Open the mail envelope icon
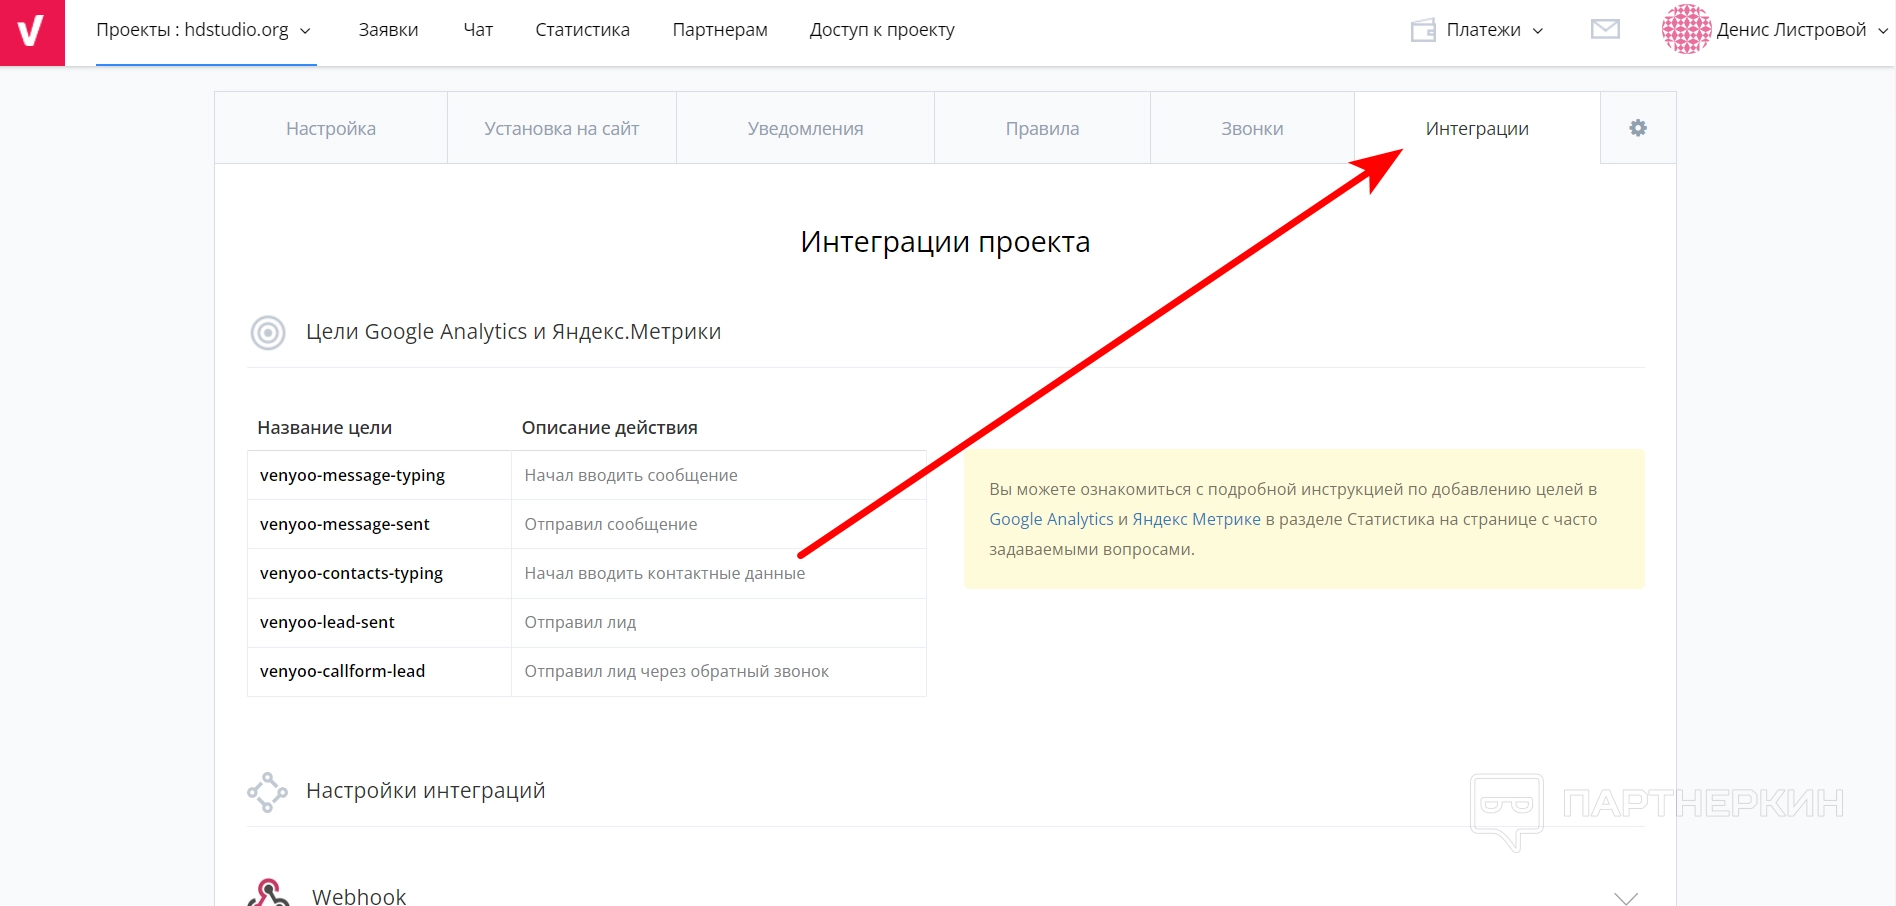 [1605, 30]
